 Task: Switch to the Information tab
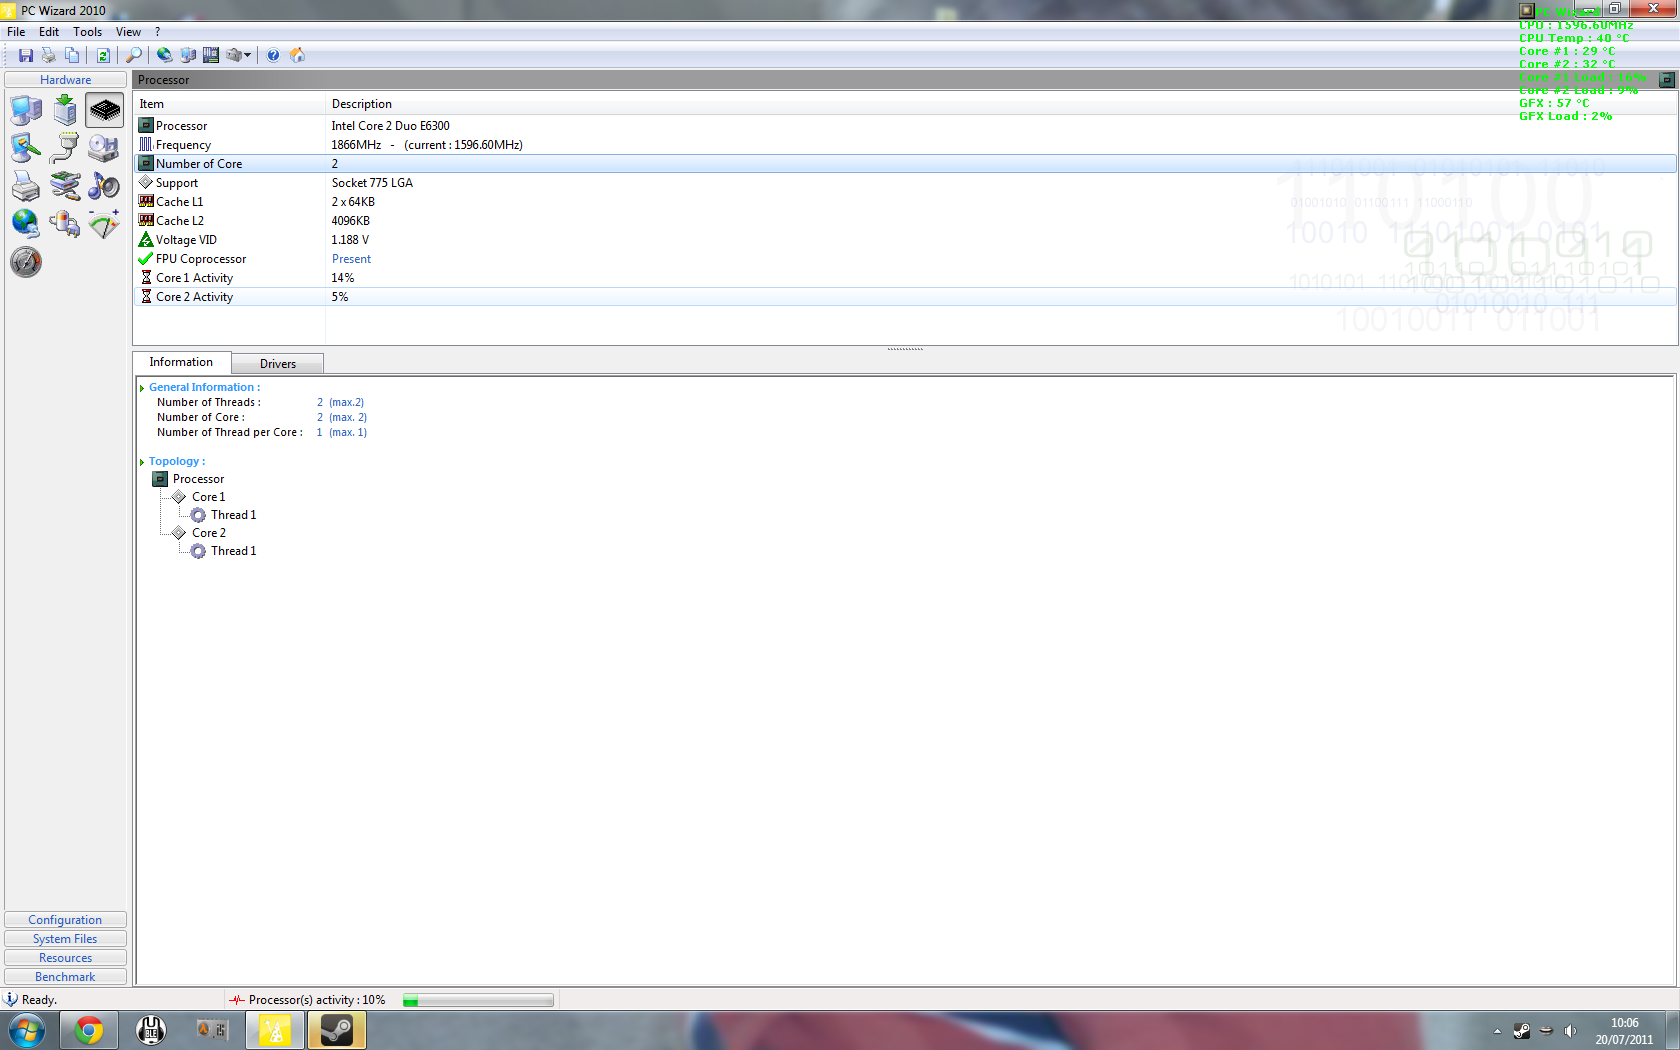[x=181, y=362]
